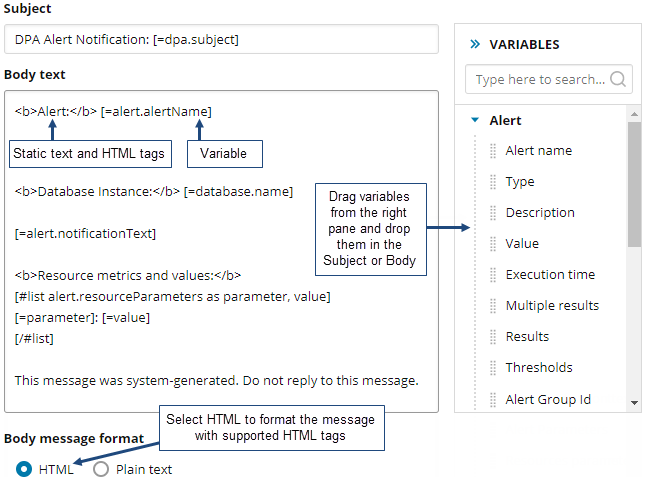Image resolution: width=646 pixels, height=481 pixels.
Task: Select the Plain text format option
Action: 101,469
